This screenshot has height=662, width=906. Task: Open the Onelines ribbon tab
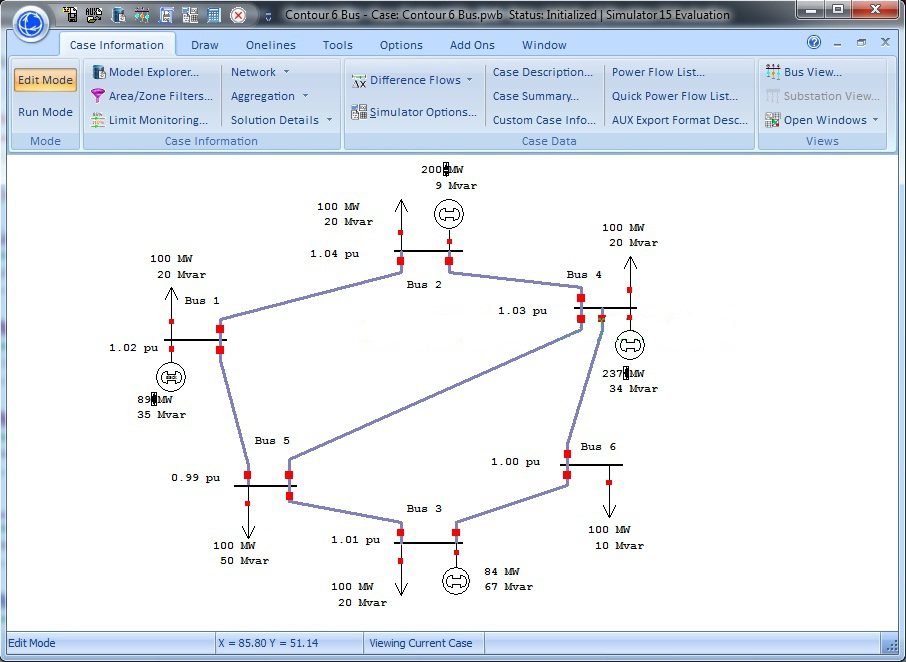pyautogui.click(x=271, y=45)
